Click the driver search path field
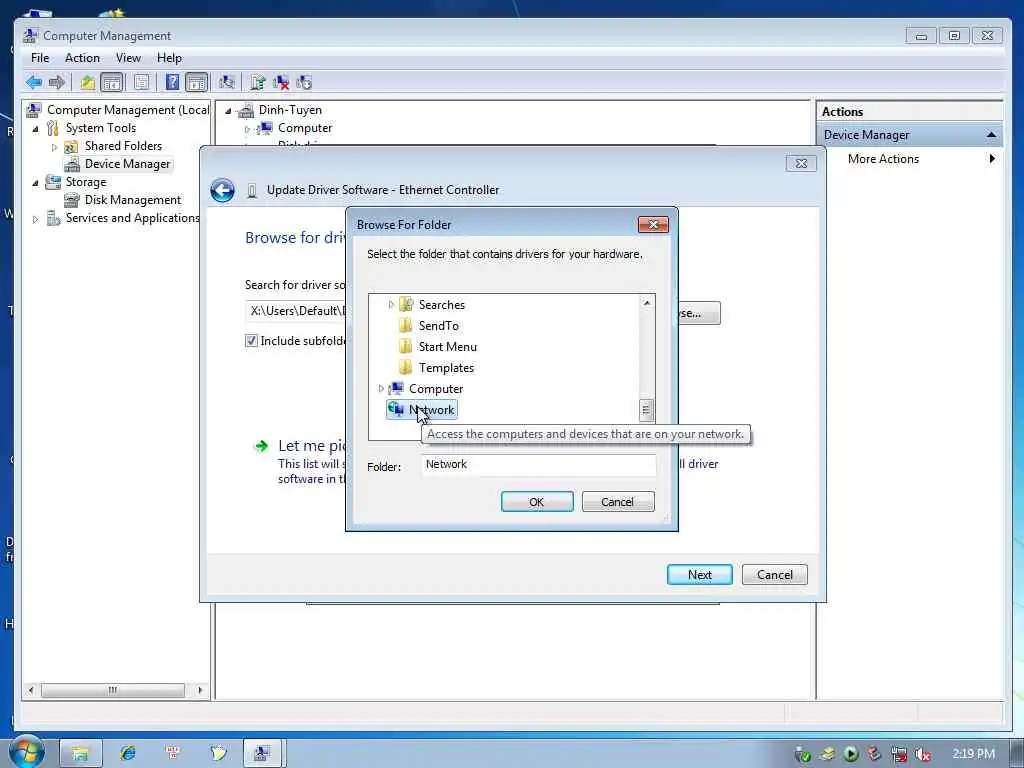Viewport: 1024px width, 768px height. (296, 312)
